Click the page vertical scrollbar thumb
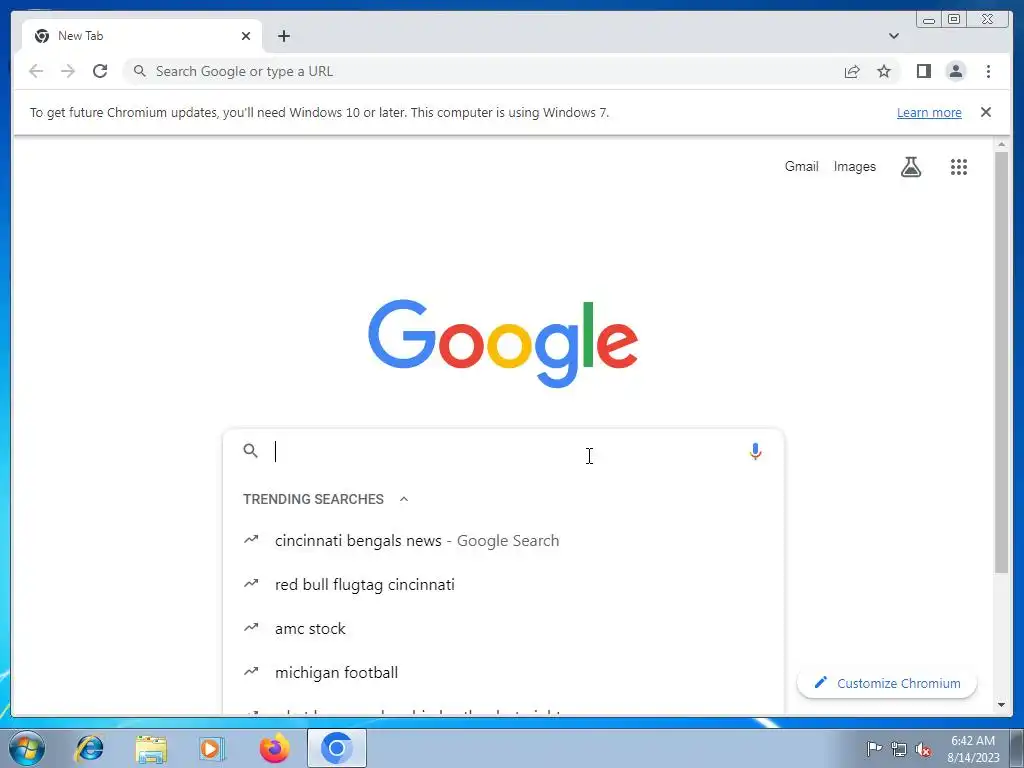Viewport: 1024px width, 768px height. tap(1001, 362)
